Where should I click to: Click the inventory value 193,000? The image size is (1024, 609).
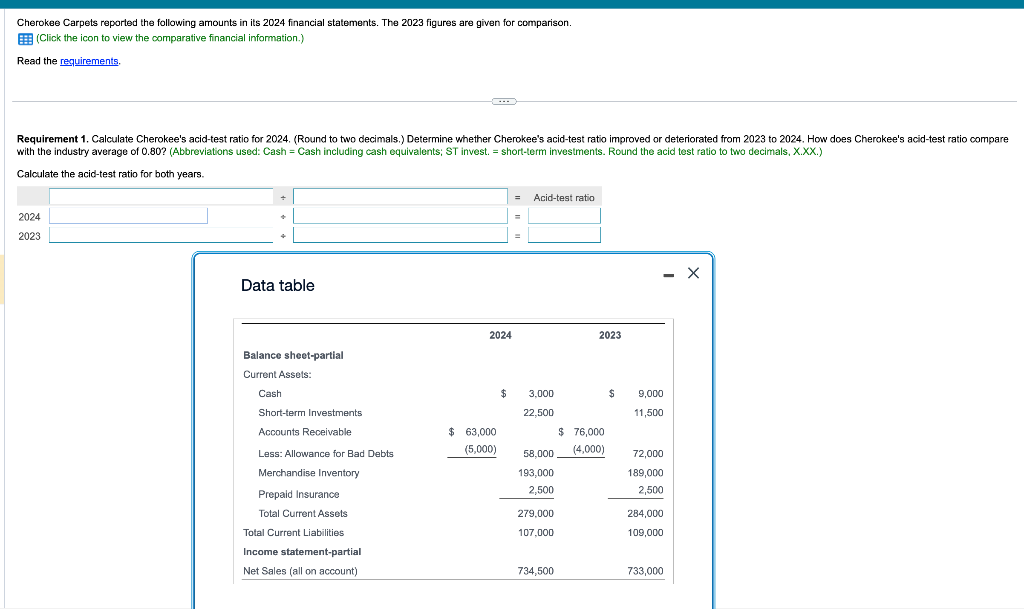pyautogui.click(x=536, y=473)
